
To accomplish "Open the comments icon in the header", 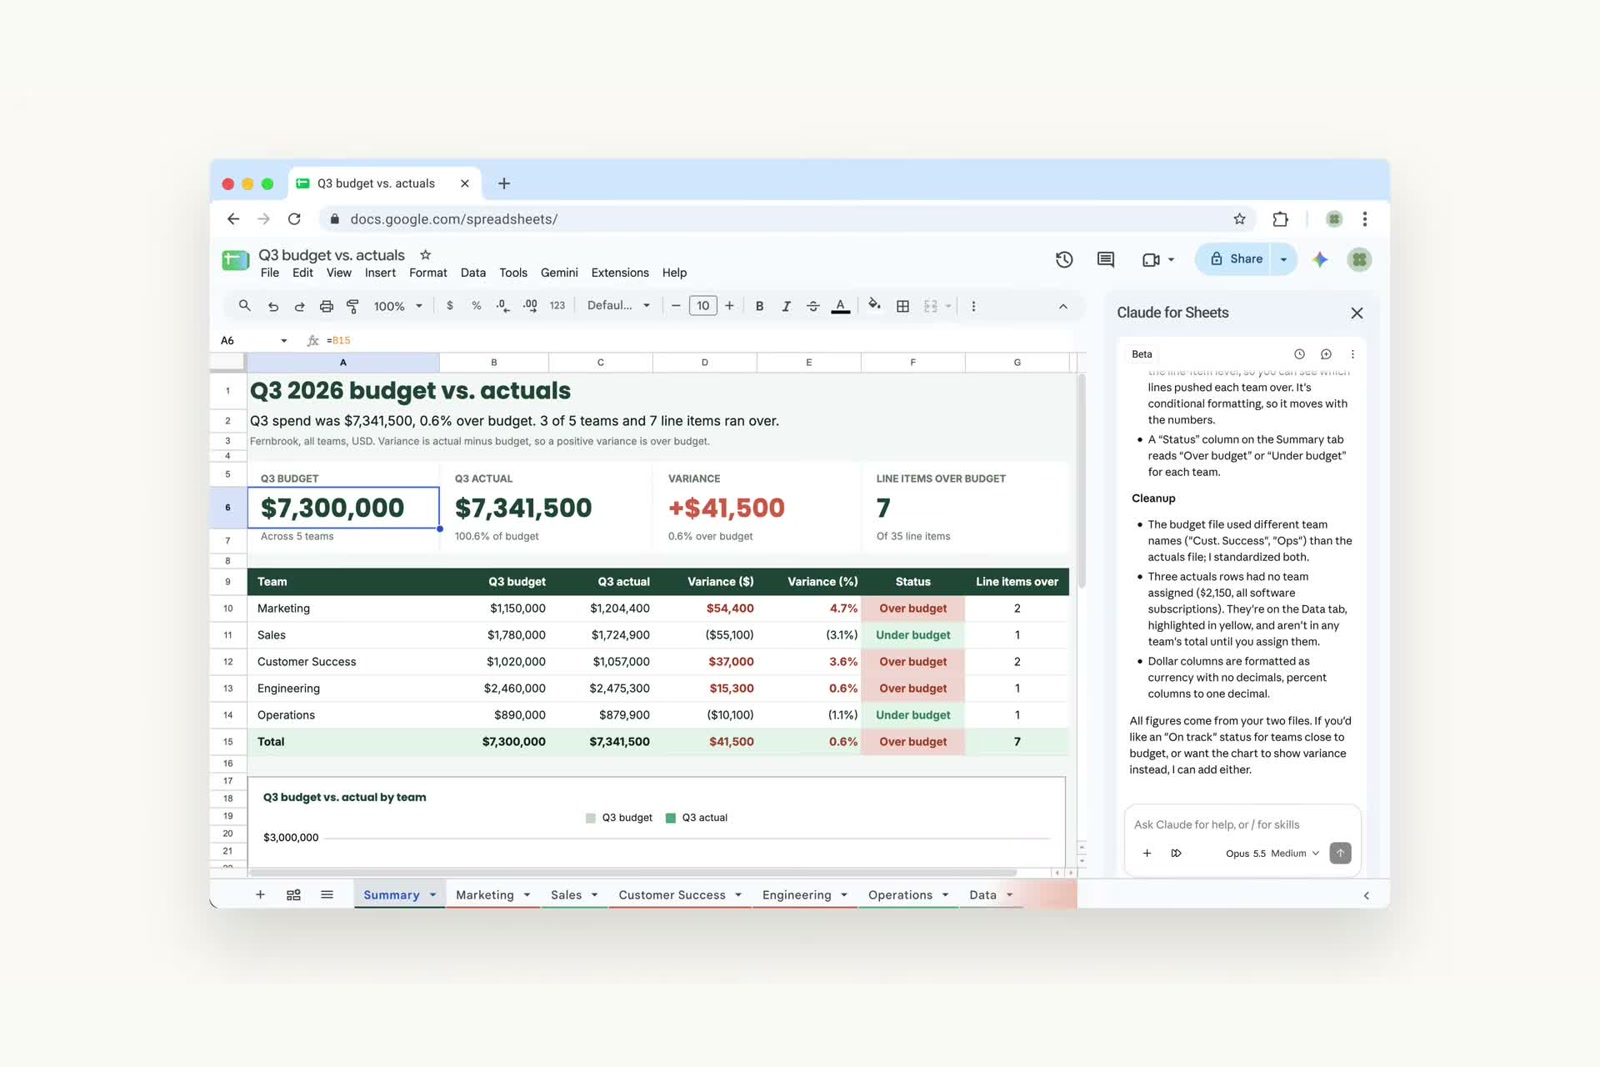I will [x=1105, y=260].
